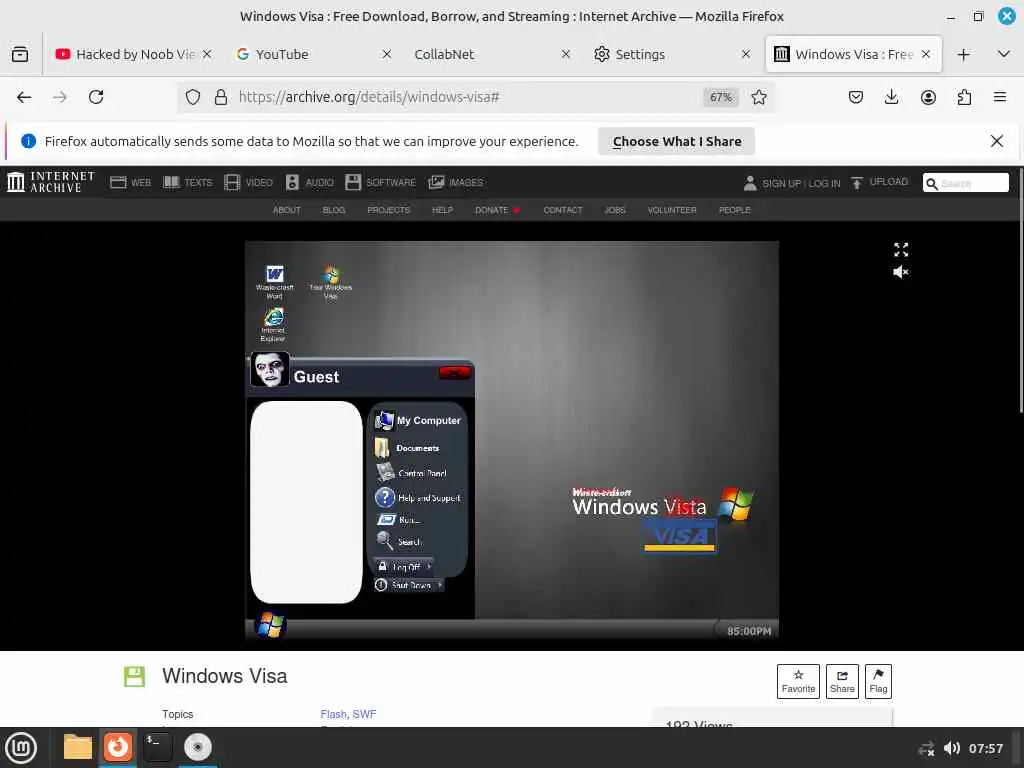Click the Archive search field

966,183
